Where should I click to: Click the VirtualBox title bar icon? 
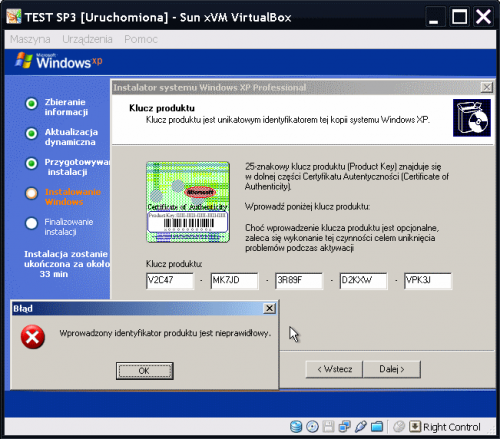pos(14,16)
